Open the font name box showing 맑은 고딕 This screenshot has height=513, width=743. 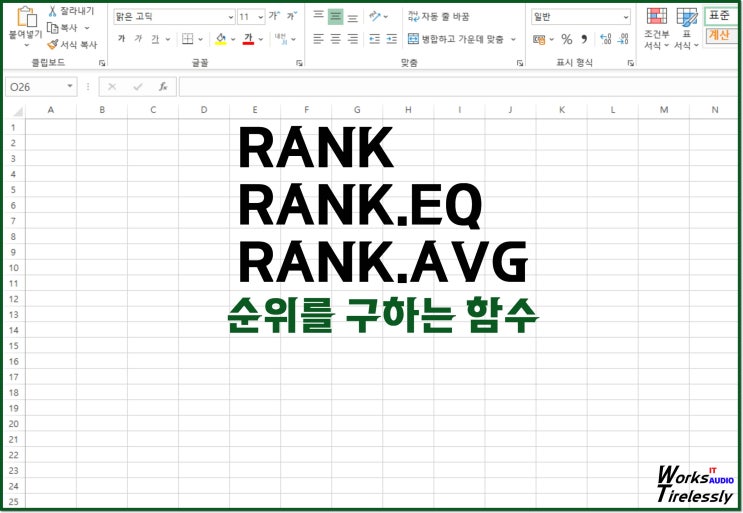tap(174, 17)
